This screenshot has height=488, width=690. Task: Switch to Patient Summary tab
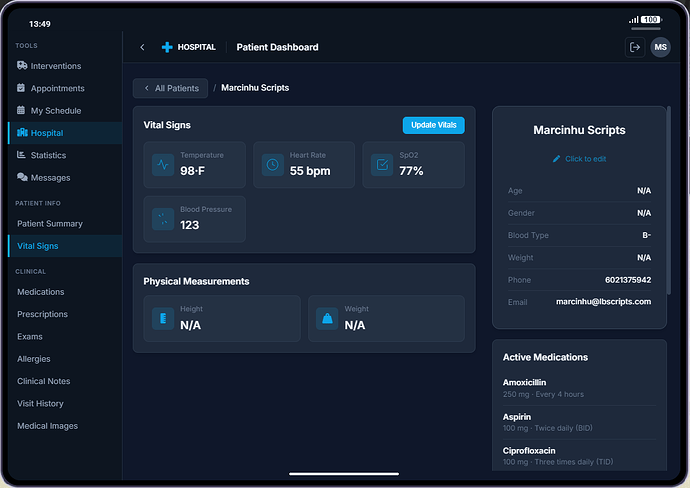point(50,224)
